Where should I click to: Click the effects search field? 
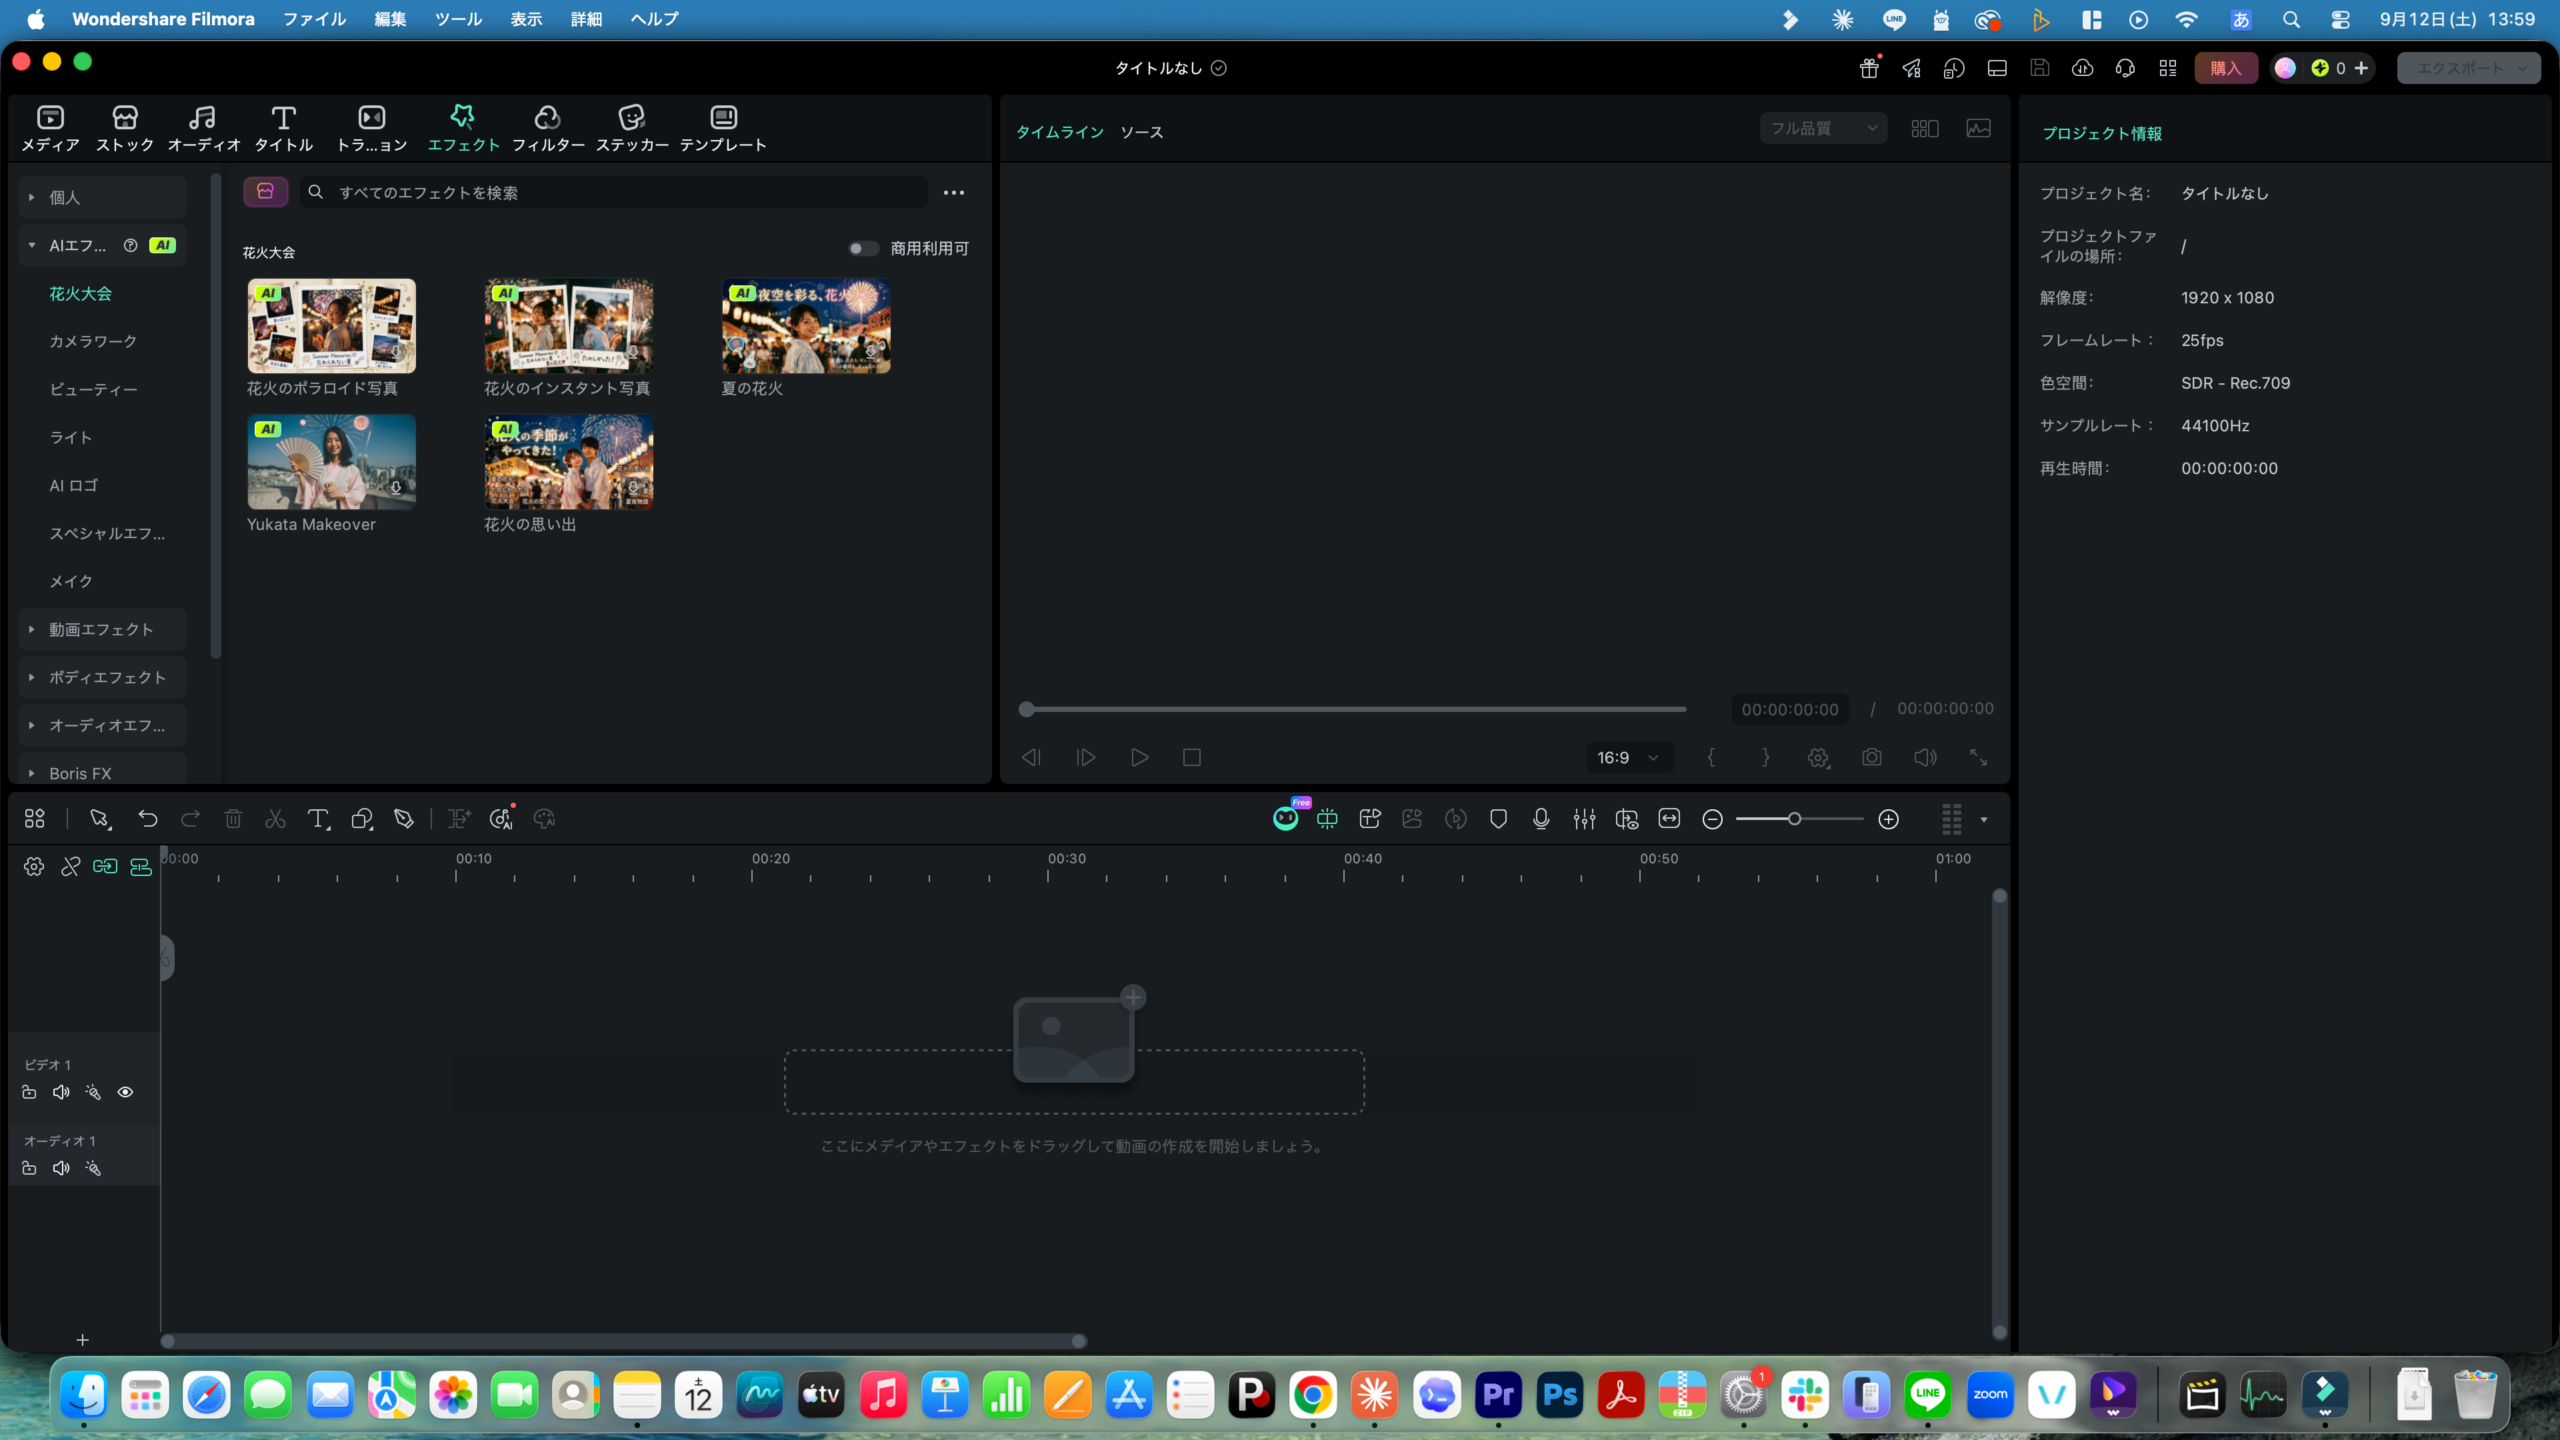point(615,192)
